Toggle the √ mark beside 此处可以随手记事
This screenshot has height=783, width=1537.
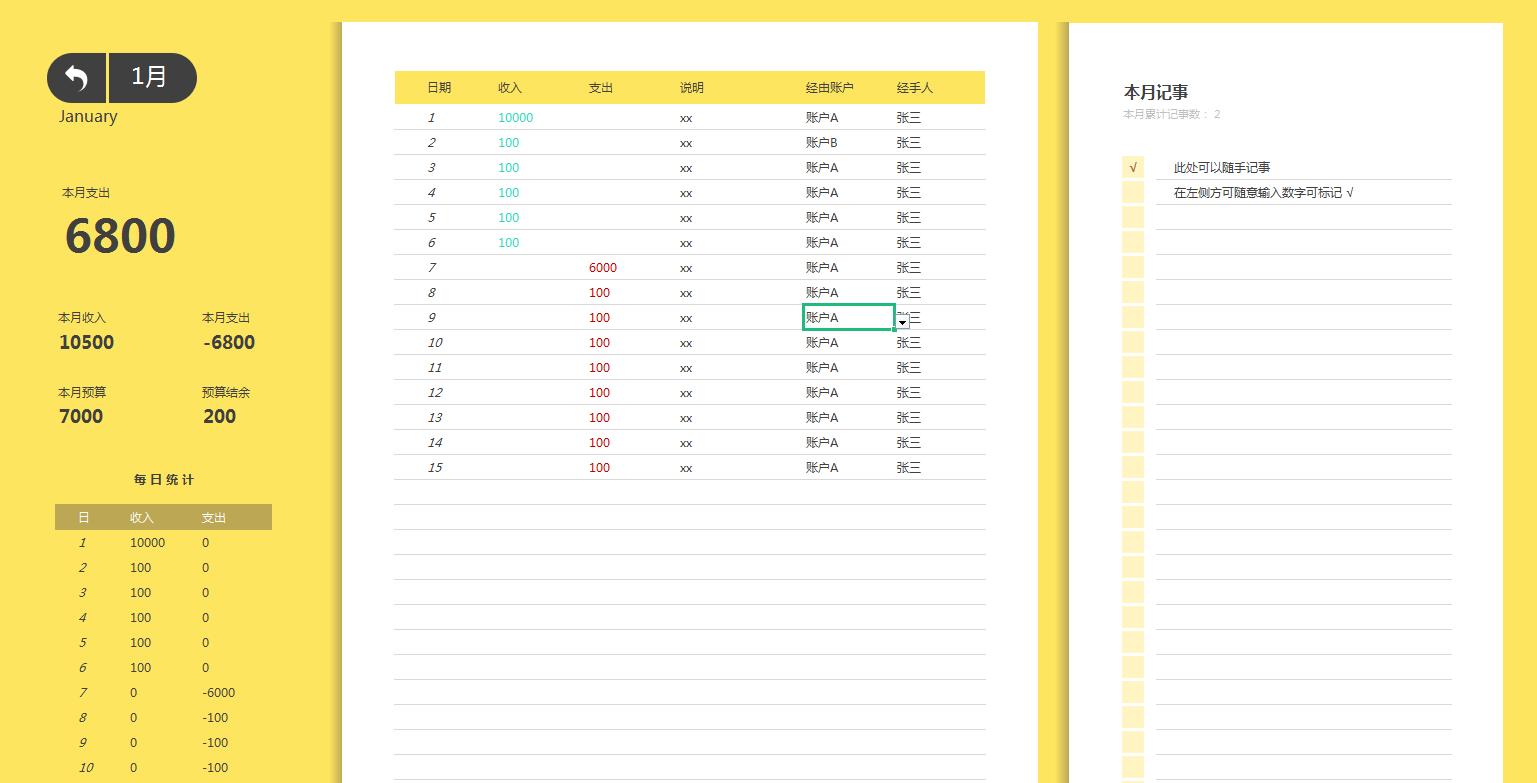(1132, 167)
